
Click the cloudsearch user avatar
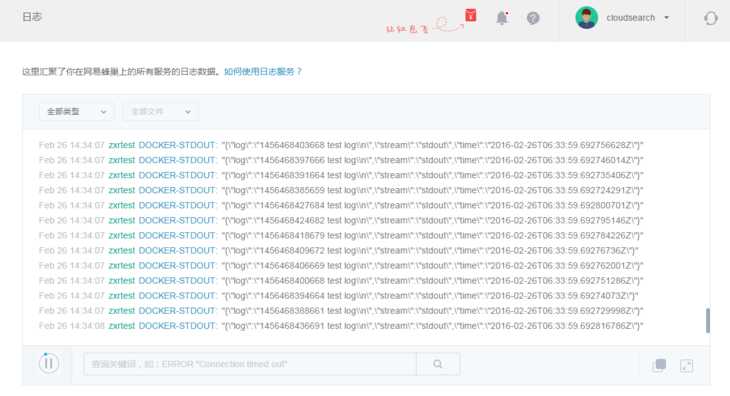point(587,18)
